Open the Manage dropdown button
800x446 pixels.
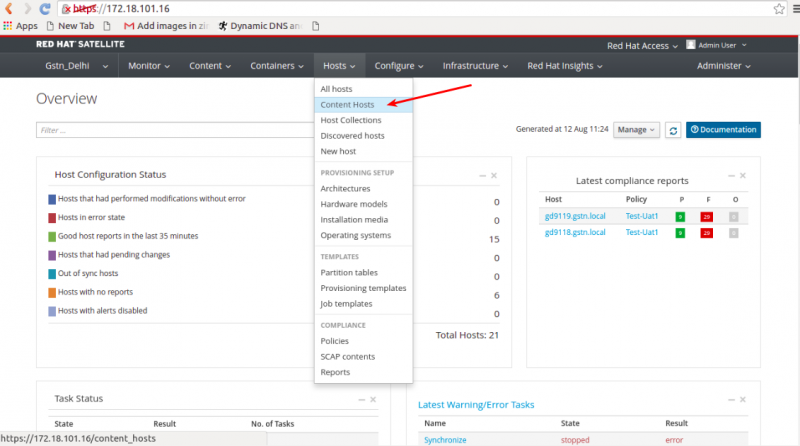636,130
